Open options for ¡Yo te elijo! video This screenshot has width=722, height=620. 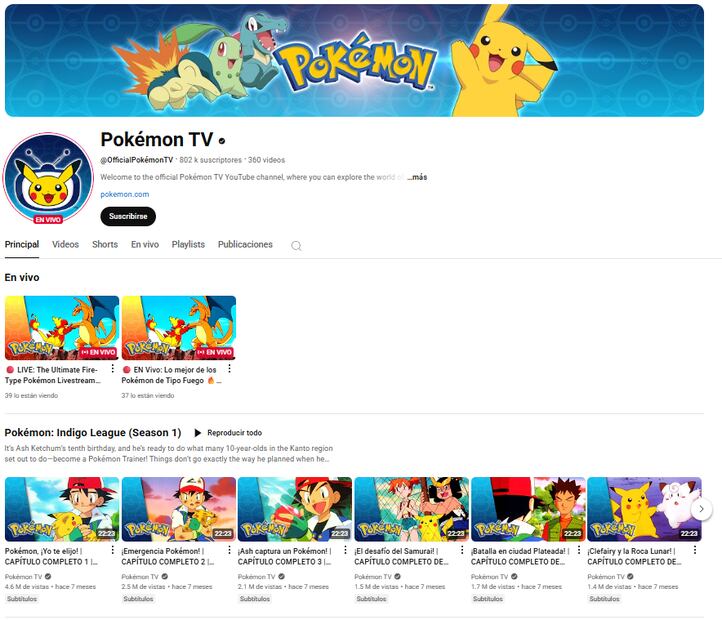pyautogui.click(x=113, y=551)
